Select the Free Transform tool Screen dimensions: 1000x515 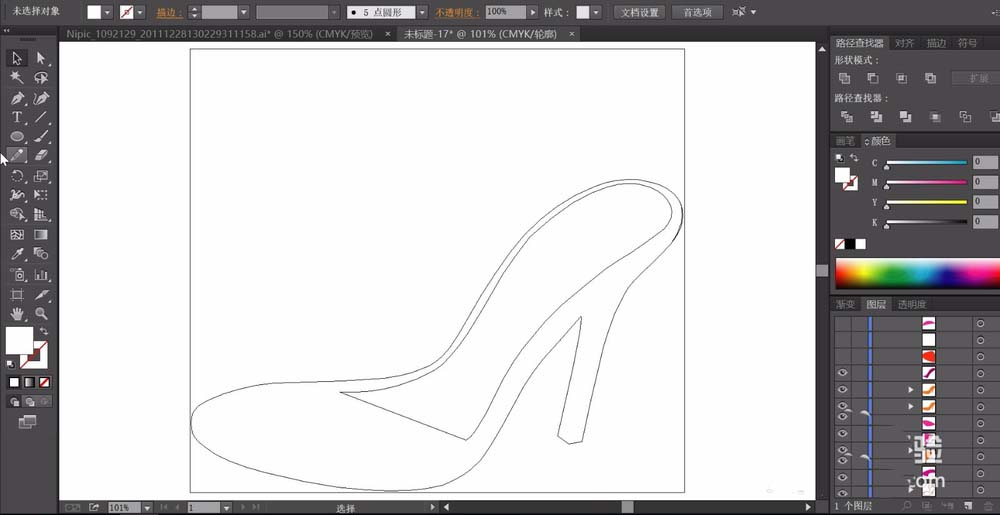tap(41, 195)
